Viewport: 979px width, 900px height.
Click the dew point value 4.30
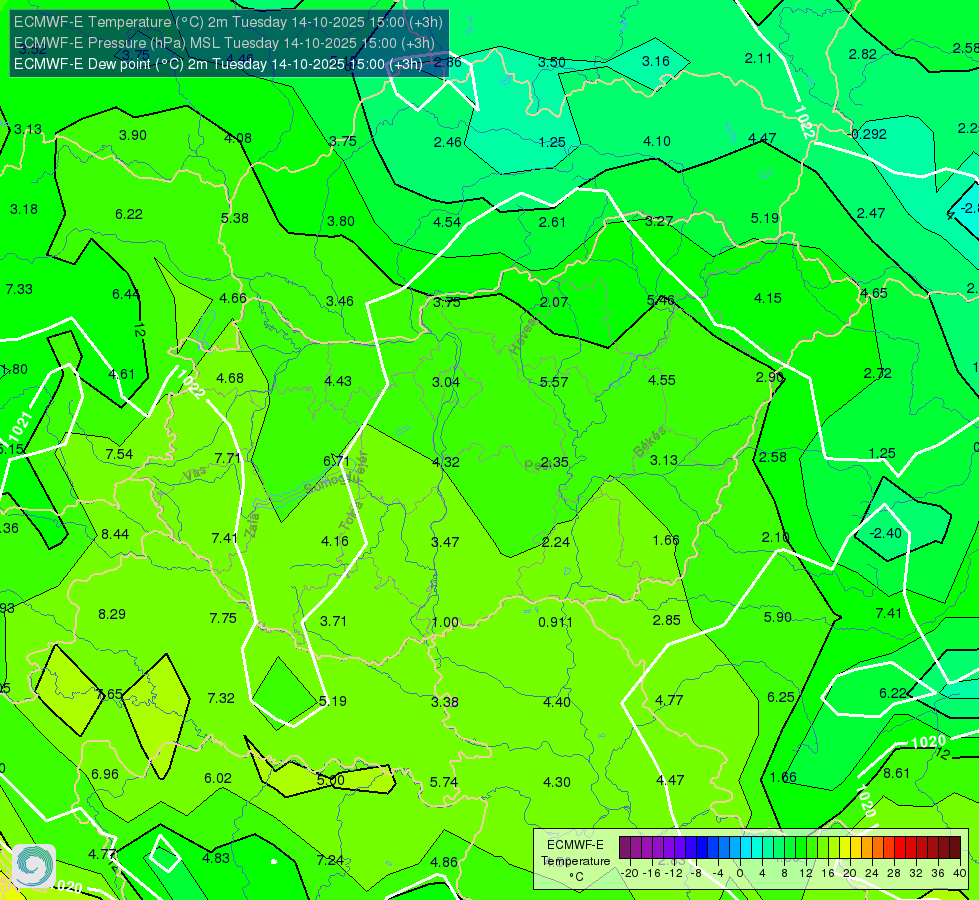[x=557, y=782]
